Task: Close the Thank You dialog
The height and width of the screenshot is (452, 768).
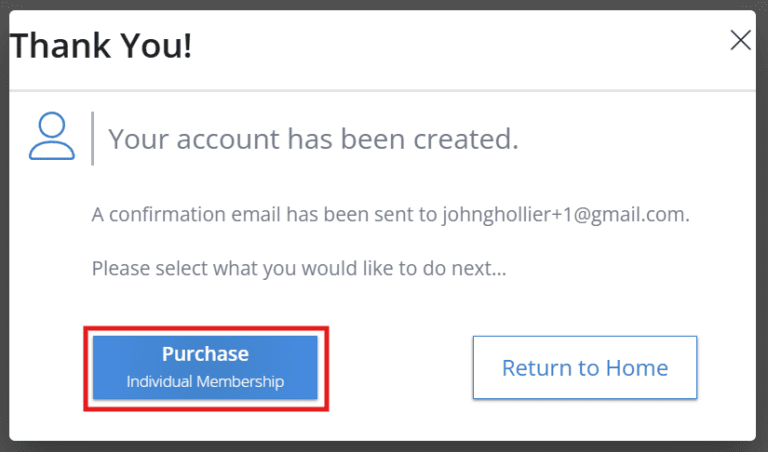Action: (740, 41)
